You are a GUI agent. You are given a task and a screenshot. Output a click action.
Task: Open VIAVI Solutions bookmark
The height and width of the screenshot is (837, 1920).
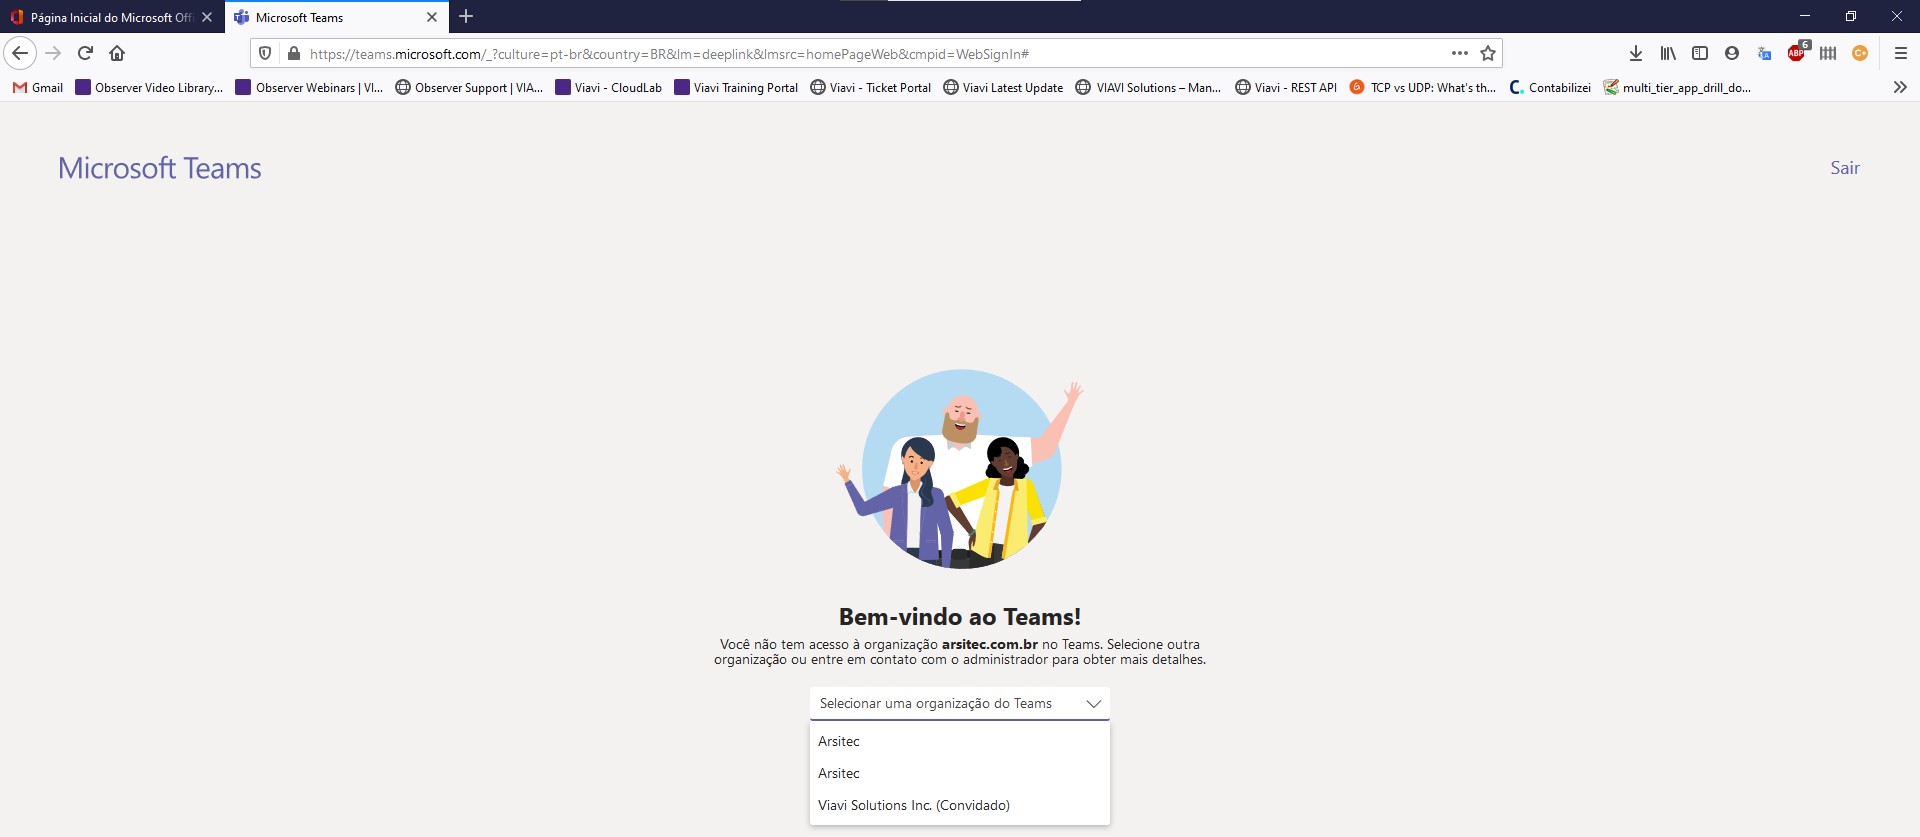(1149, 87)
